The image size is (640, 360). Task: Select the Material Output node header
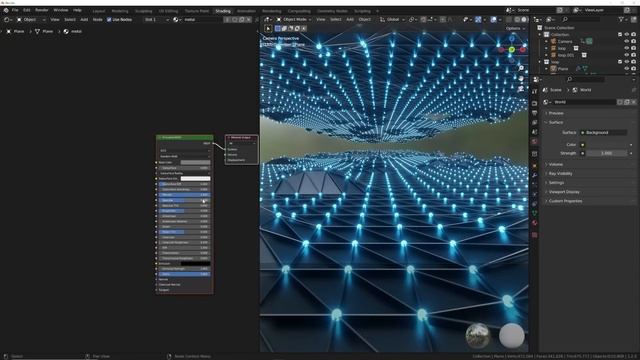[x=241, y=138]
